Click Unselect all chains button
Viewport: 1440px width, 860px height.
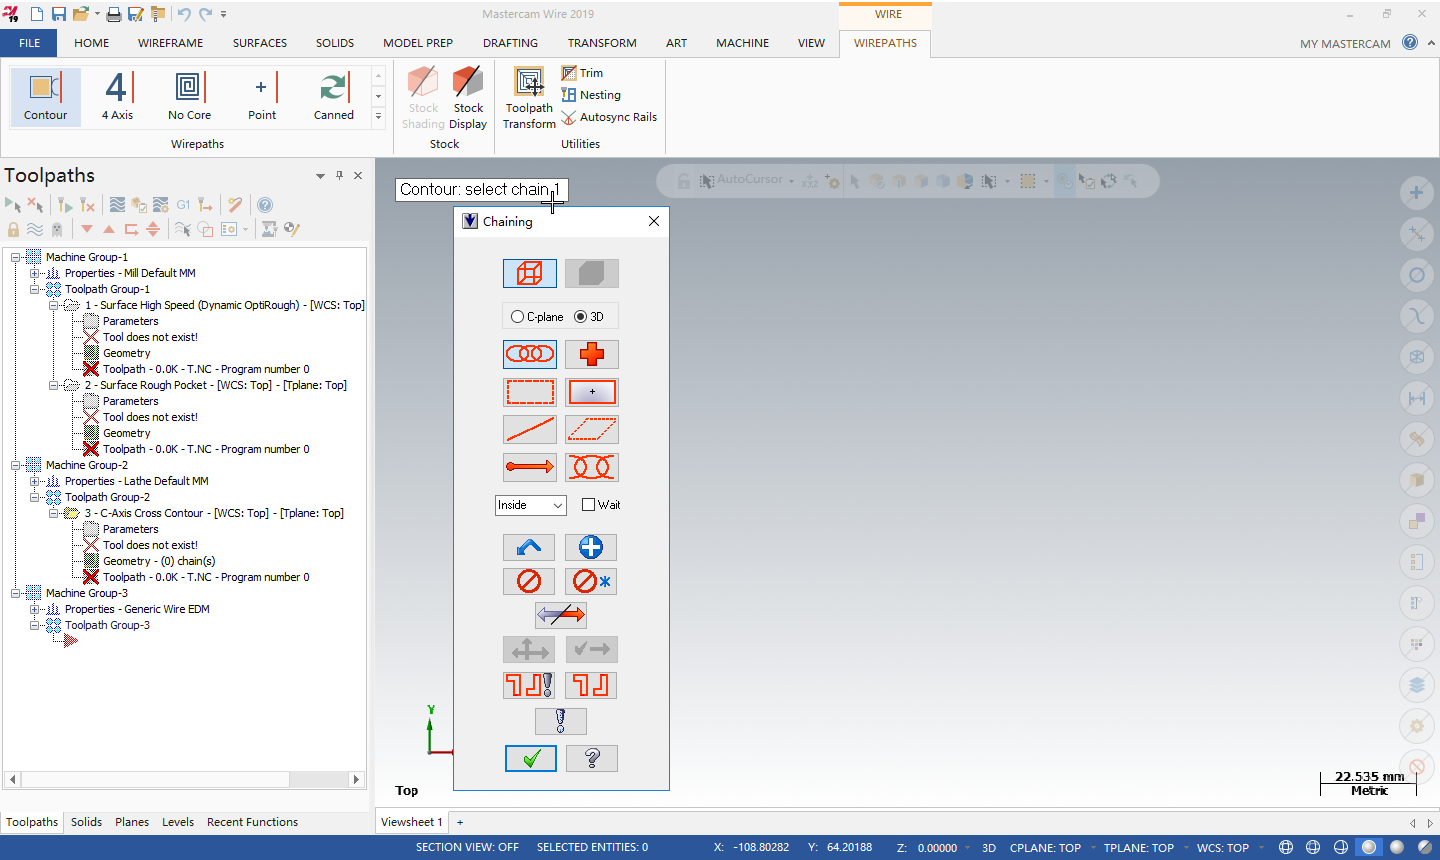pos(591,581)
